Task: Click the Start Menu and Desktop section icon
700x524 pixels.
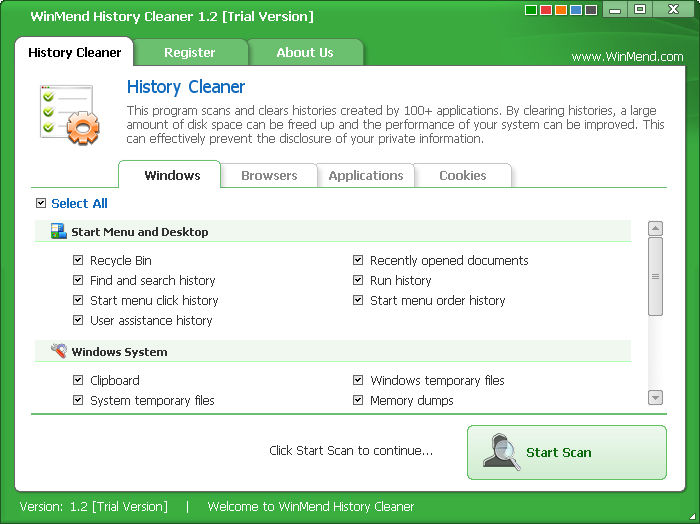Action: point(58,232)
